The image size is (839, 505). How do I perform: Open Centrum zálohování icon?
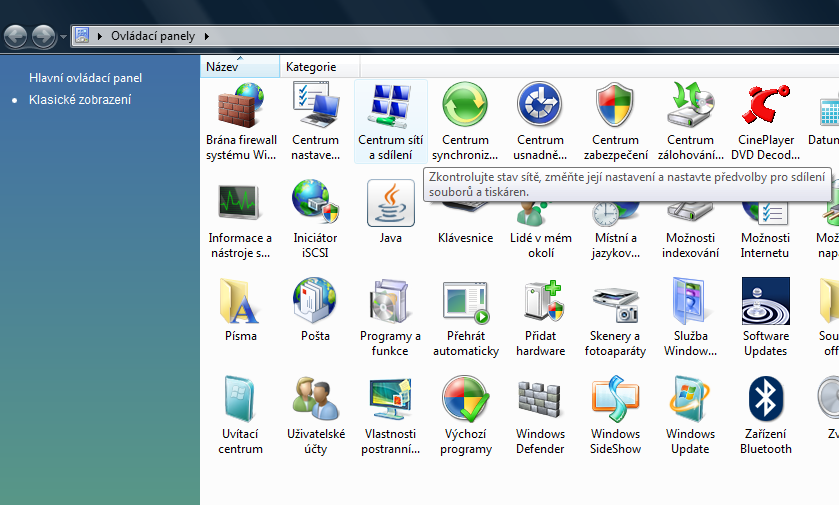(x=690, y=105)
